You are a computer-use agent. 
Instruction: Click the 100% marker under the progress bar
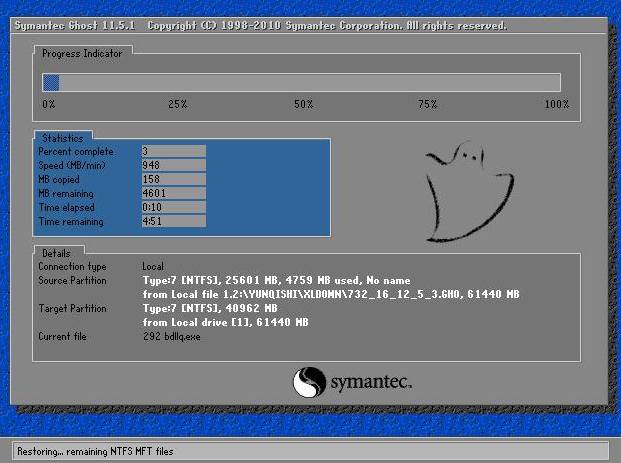556,104
